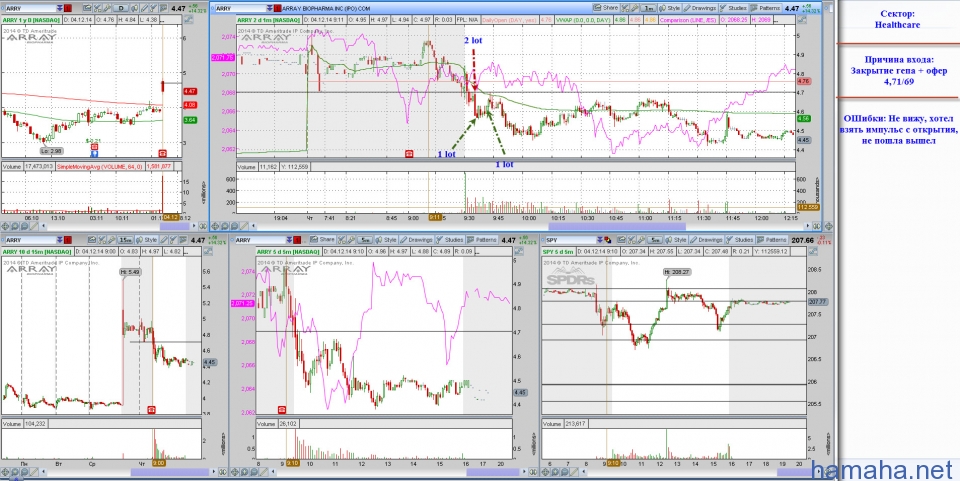Open the Studies button on the ARRY 5 d 5m chart

(449, 239)
